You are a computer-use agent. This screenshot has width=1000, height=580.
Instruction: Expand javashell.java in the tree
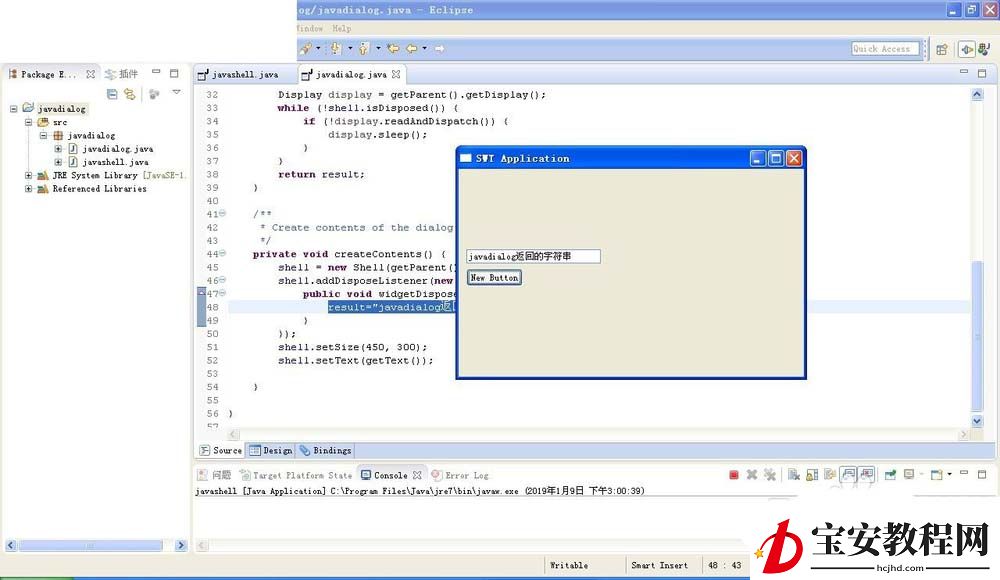point(58,162)
